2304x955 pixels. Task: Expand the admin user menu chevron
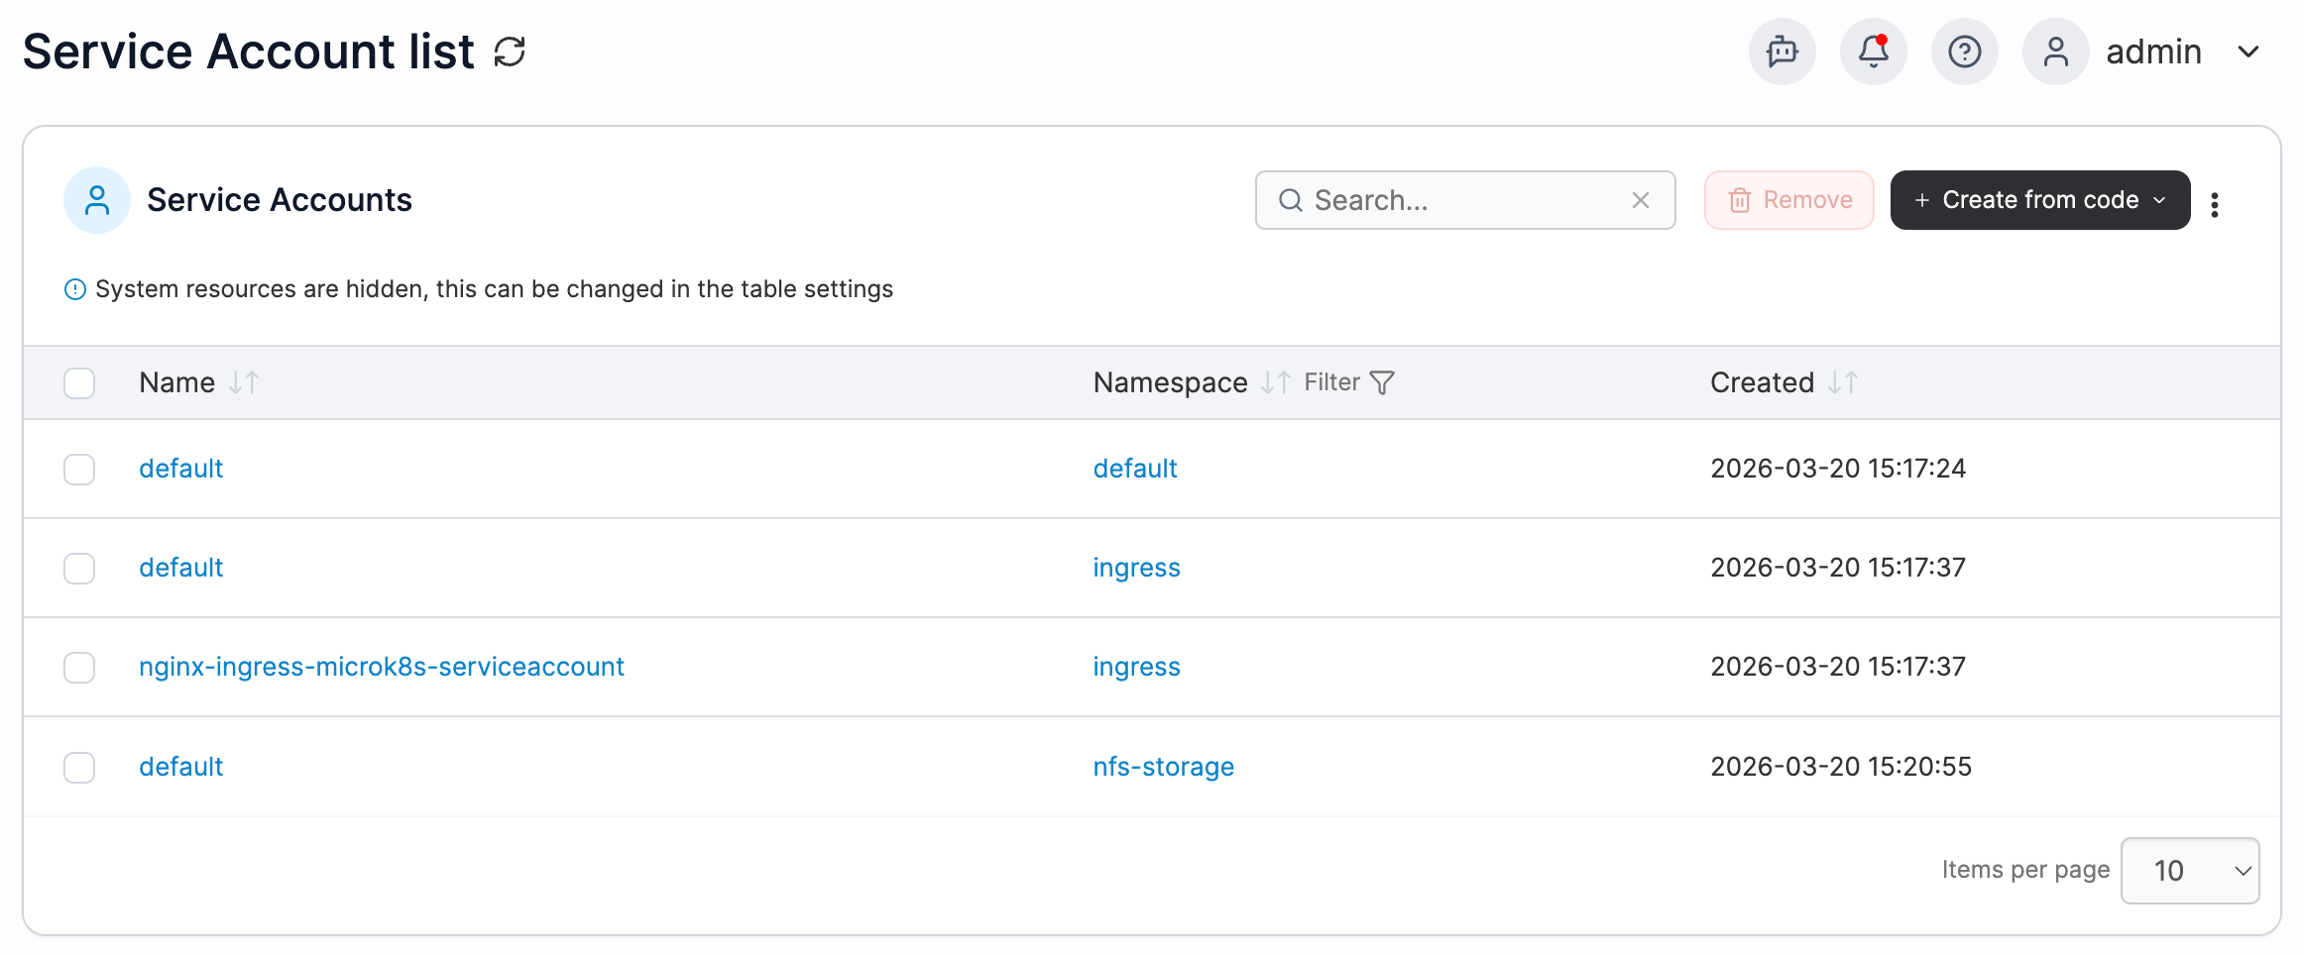[2248, 52]
